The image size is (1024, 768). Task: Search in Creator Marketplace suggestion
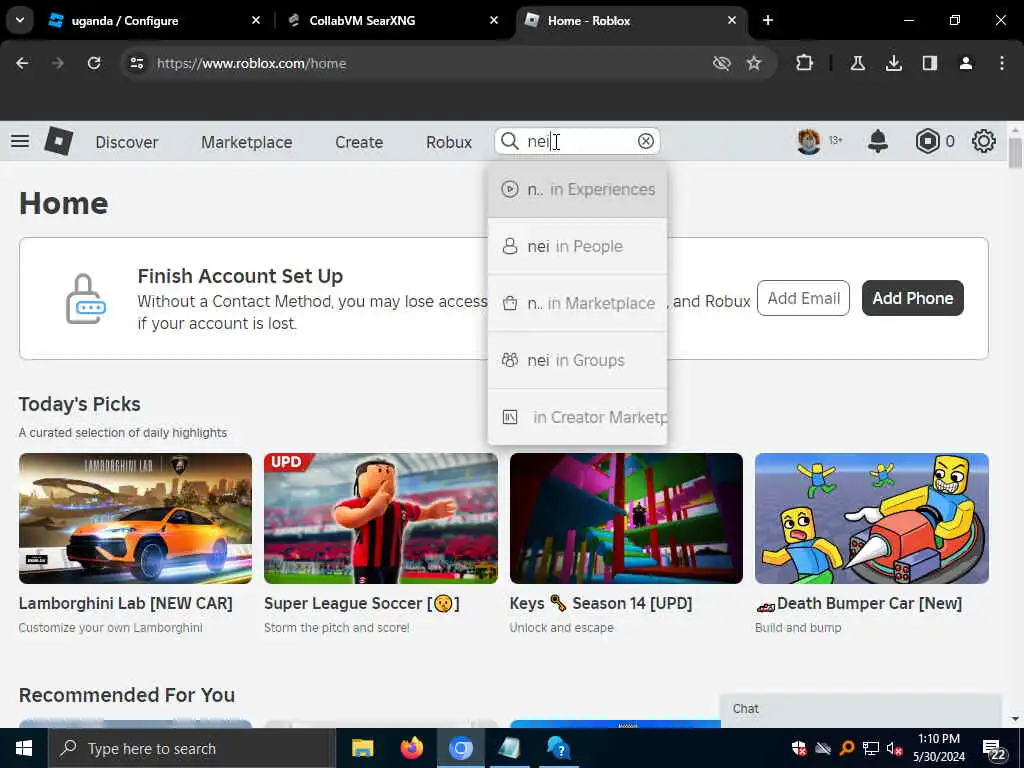click(x=577, y=417)
